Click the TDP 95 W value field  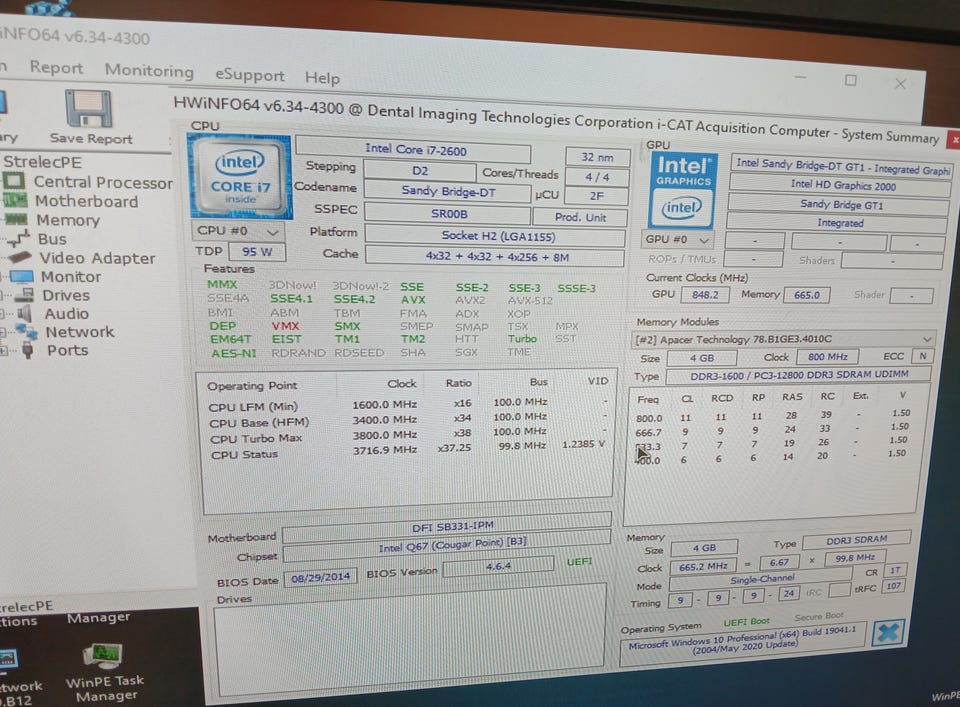point(257,252)
